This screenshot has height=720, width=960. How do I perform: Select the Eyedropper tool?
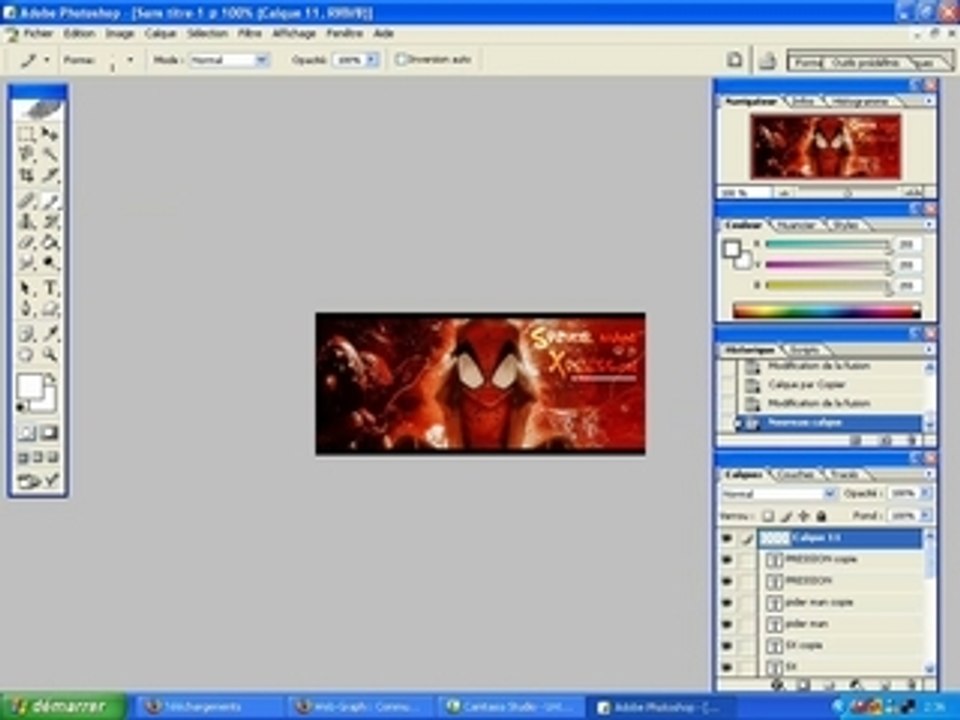coord(50,334)
